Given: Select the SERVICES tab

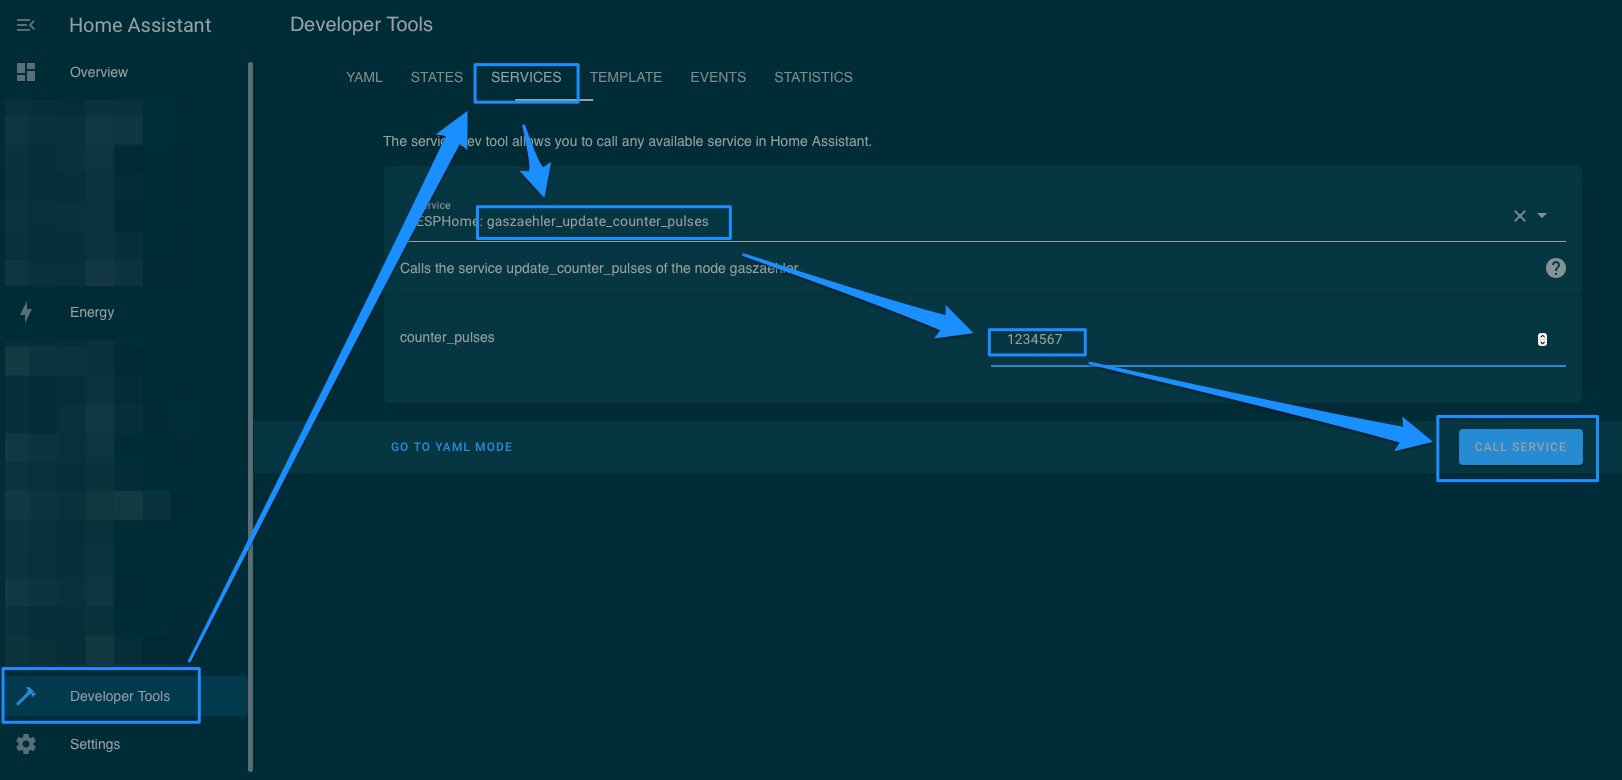Looking at the screenshot, I should pyautogui.click(x=526, y=77).
